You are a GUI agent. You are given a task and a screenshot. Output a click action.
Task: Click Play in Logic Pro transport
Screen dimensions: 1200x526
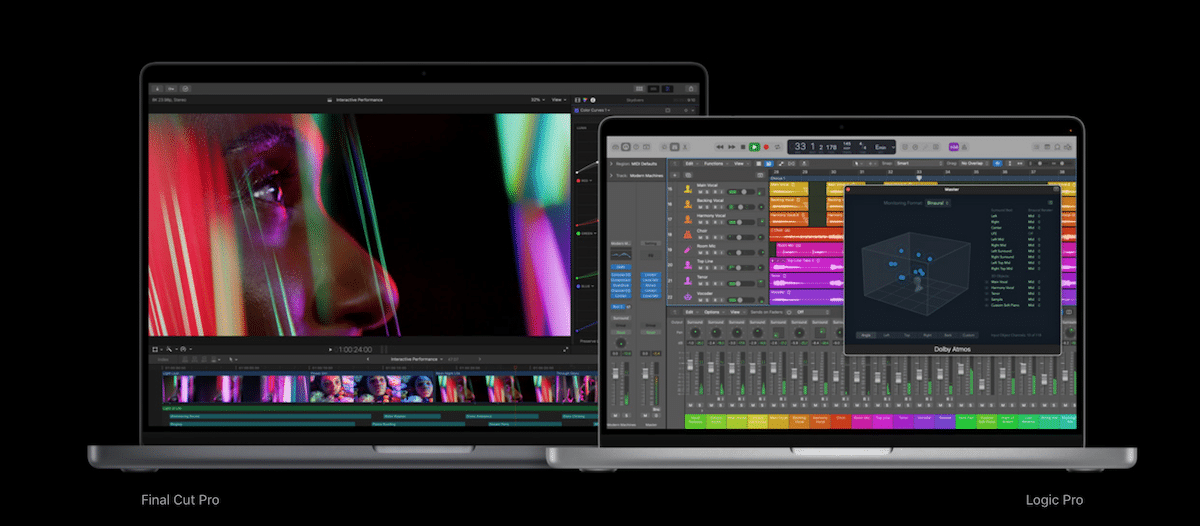point(754,147)
